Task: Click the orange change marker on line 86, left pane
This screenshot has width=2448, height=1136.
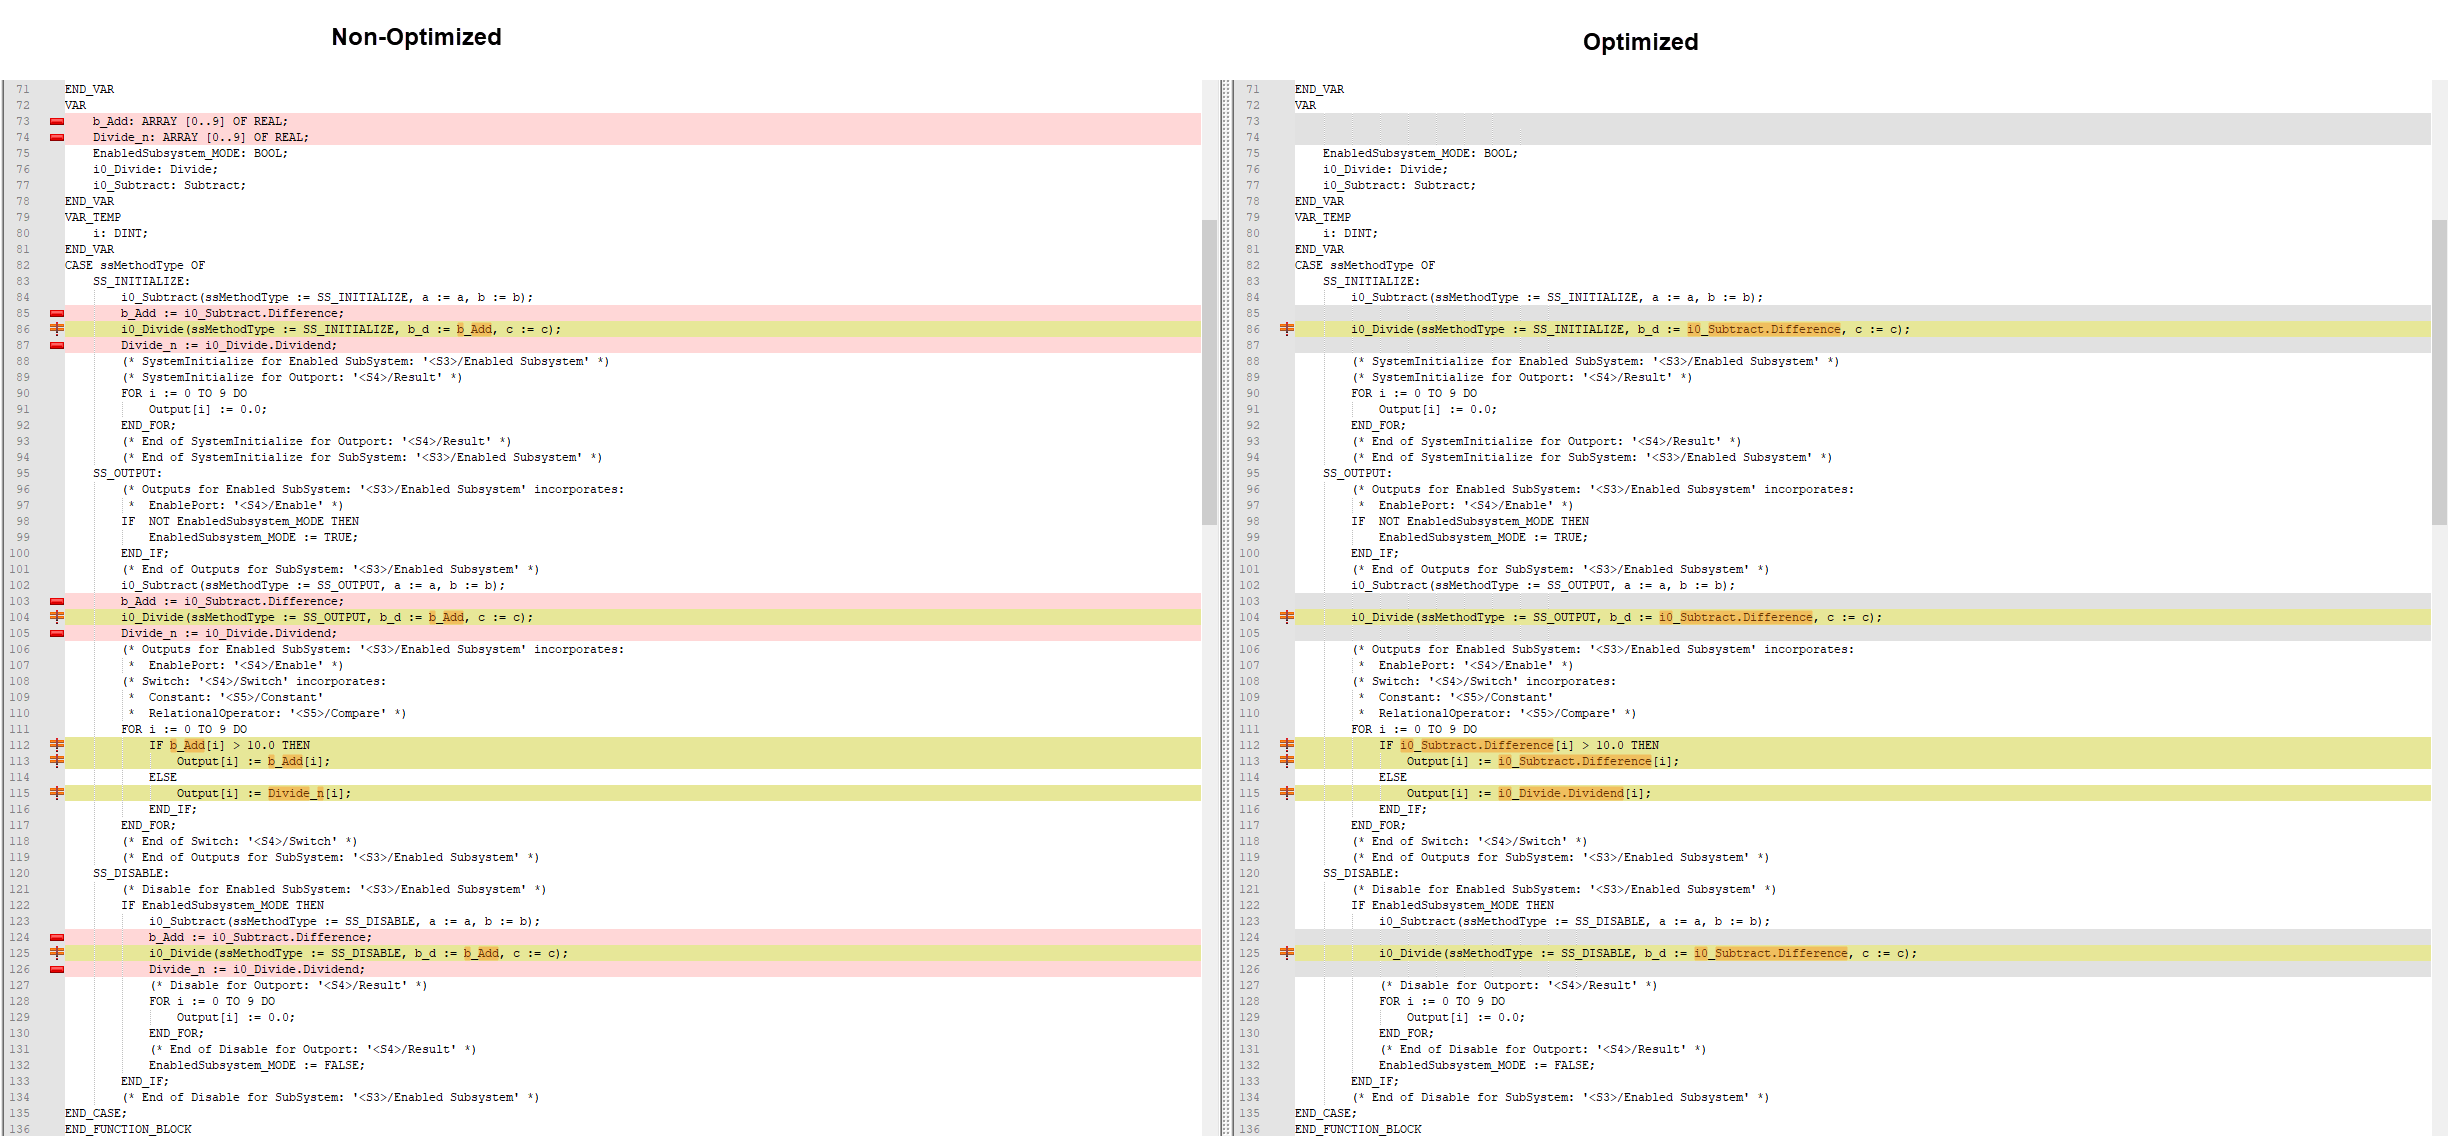Action: [x=57, y=329]
